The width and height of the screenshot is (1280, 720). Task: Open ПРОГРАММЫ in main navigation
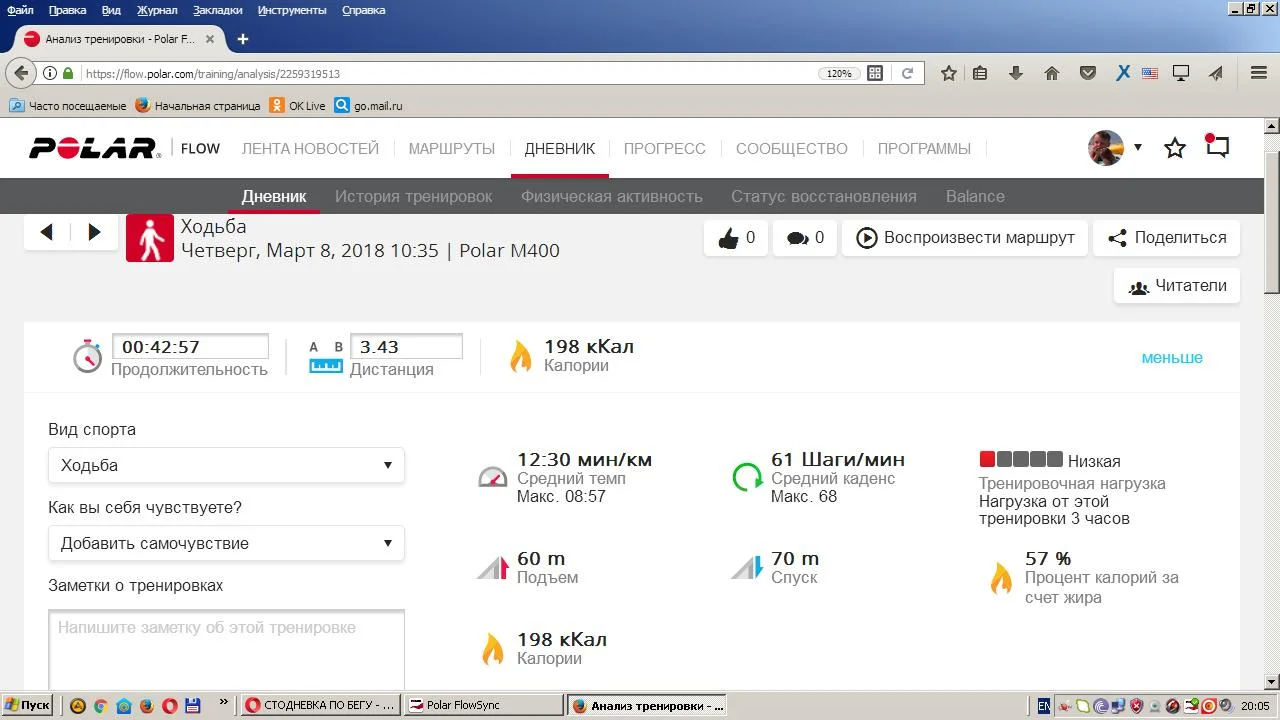[924, 149]
